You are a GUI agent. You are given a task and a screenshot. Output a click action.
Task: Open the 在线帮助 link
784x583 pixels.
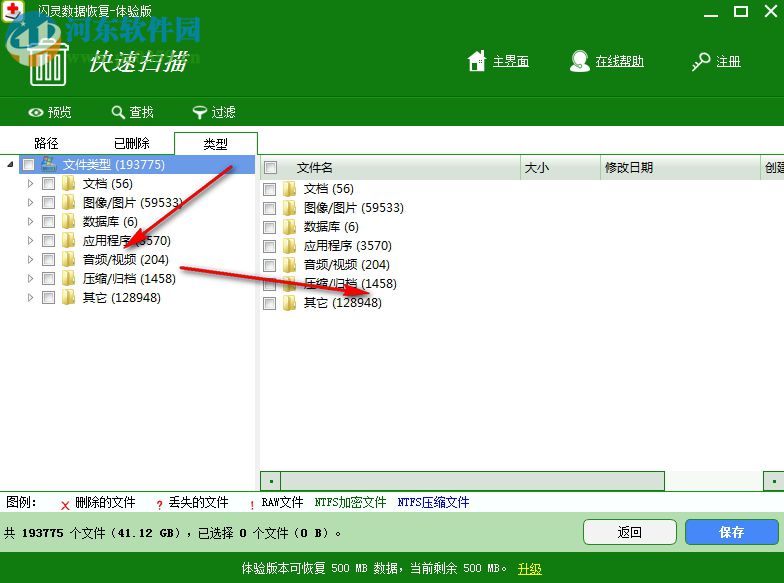point(619,62)
